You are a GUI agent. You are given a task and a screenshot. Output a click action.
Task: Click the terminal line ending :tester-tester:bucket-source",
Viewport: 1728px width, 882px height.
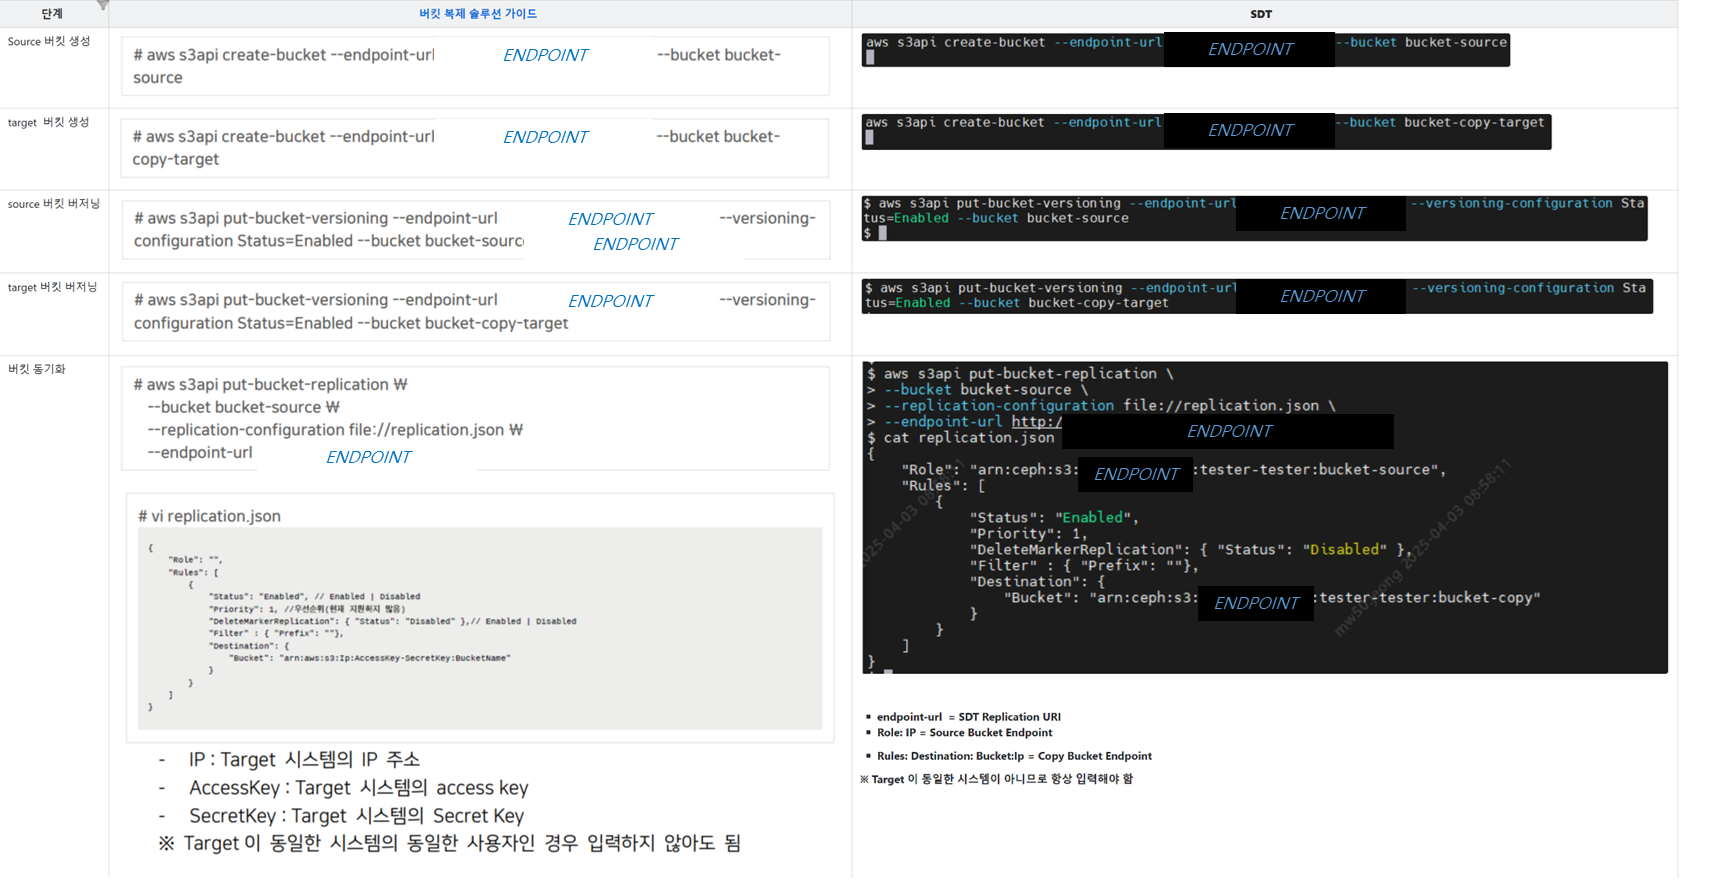pos(1174,470)
